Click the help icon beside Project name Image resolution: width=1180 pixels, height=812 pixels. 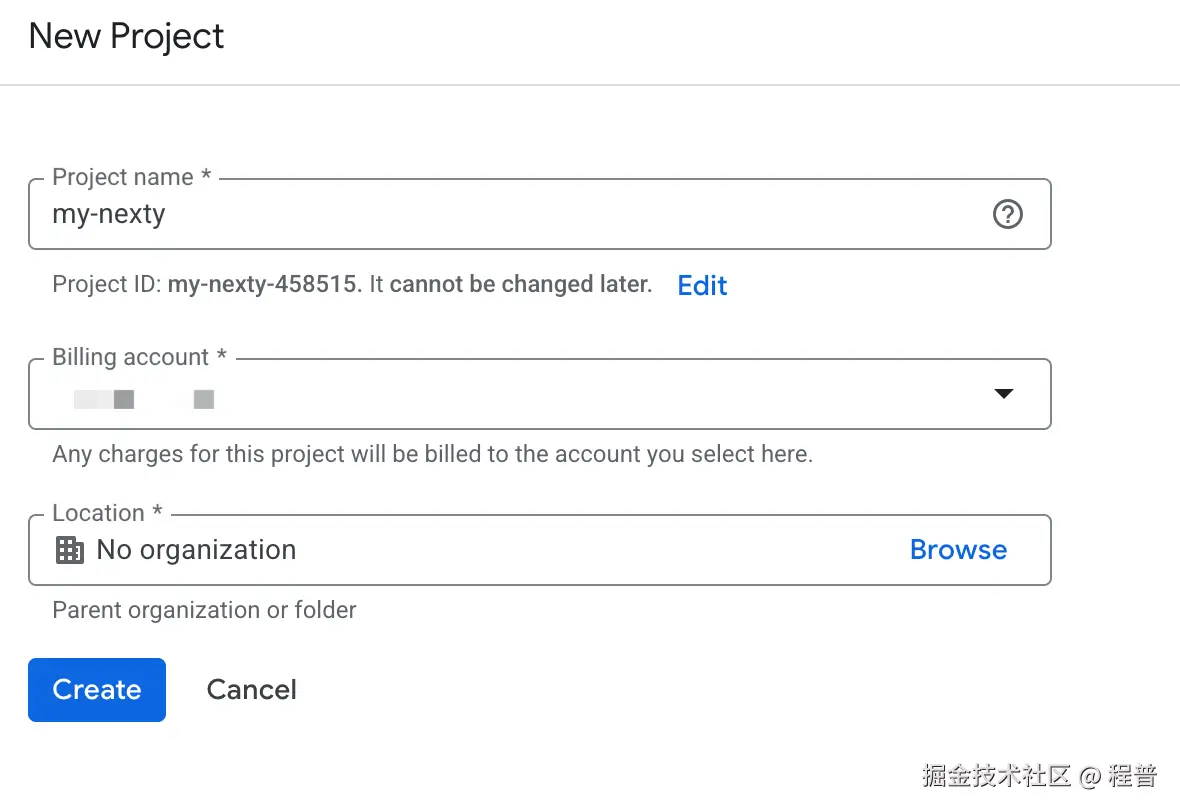coord(1007,214)
